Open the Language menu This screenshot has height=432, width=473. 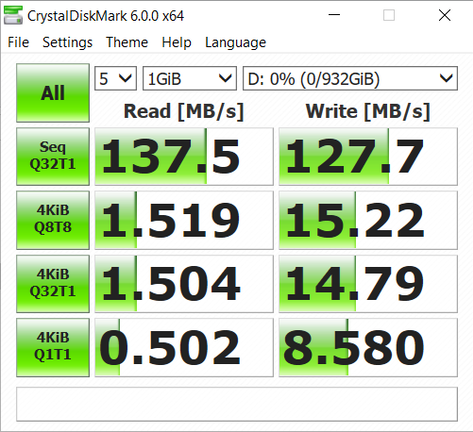tap(235, 42)
